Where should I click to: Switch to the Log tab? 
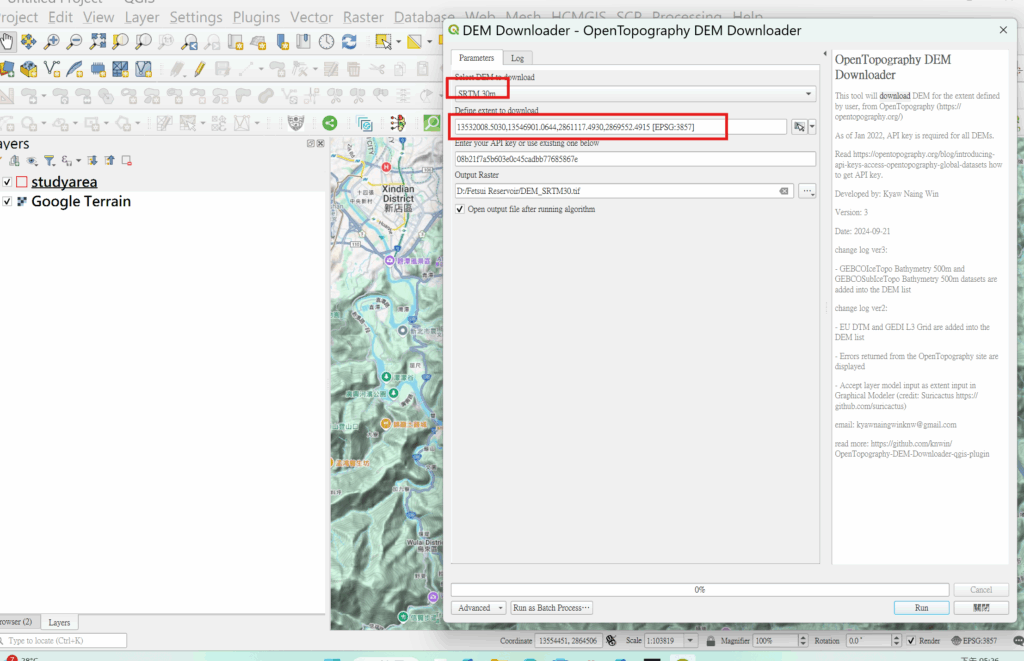[x=517, y=58]
